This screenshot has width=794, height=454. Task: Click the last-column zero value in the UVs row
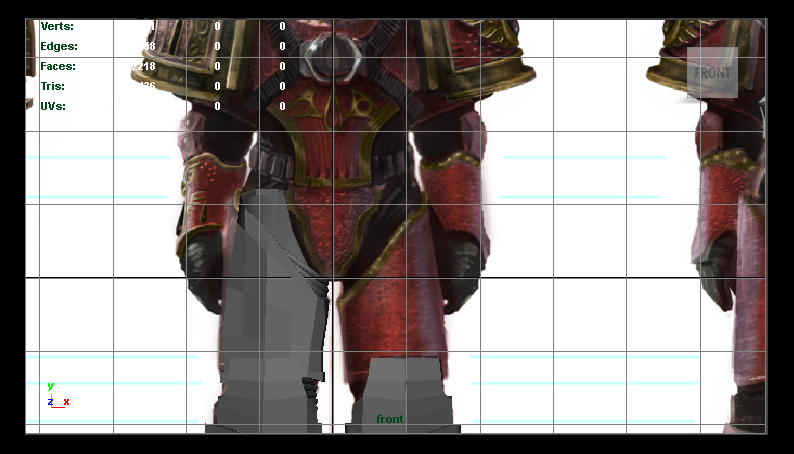(282, 106)
